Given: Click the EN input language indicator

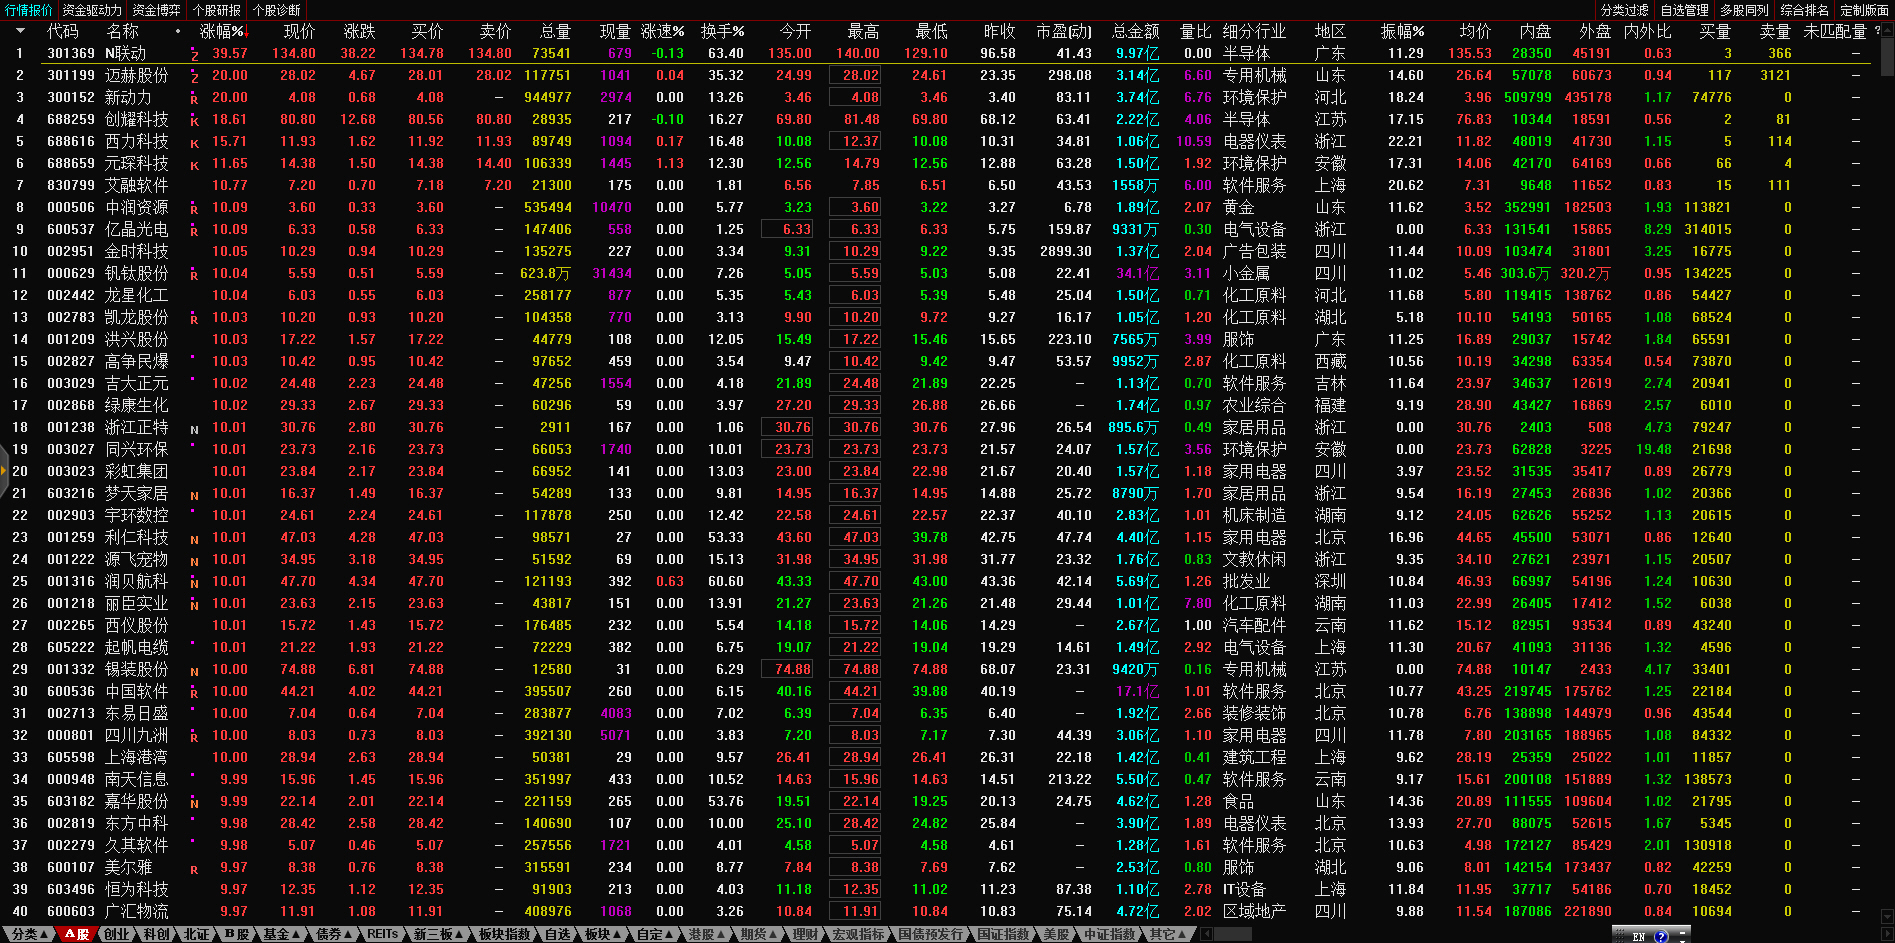Looking at the screenshot, I should click(x=1638, y=936).
